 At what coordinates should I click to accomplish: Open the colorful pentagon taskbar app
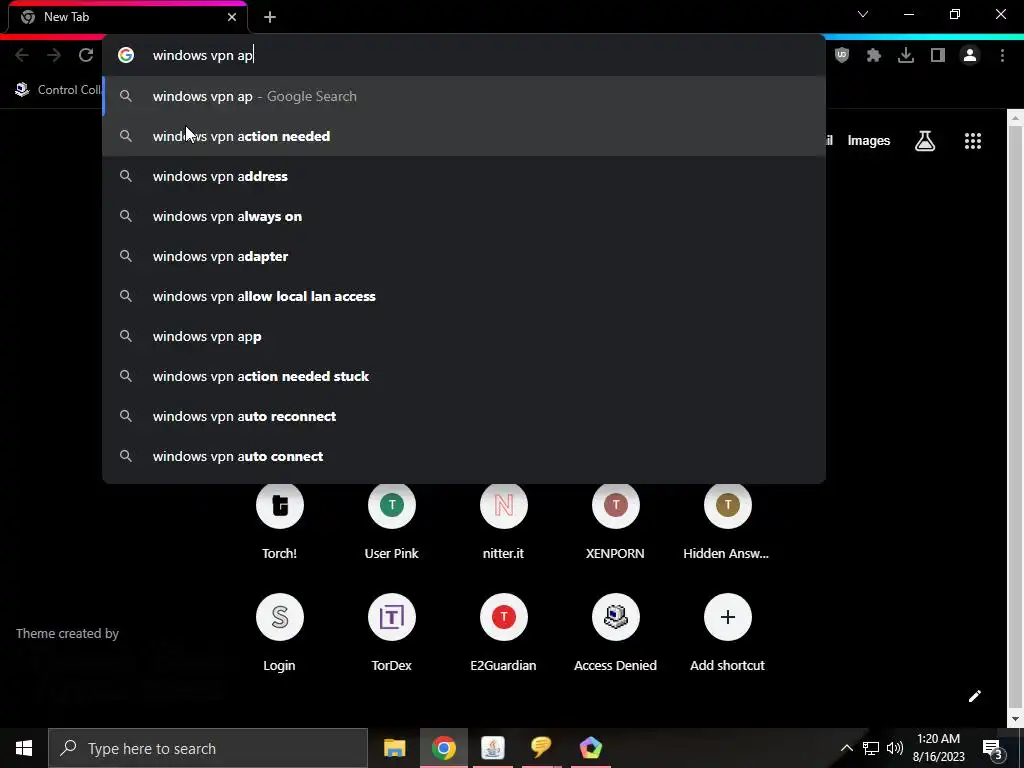click(590, 748)
